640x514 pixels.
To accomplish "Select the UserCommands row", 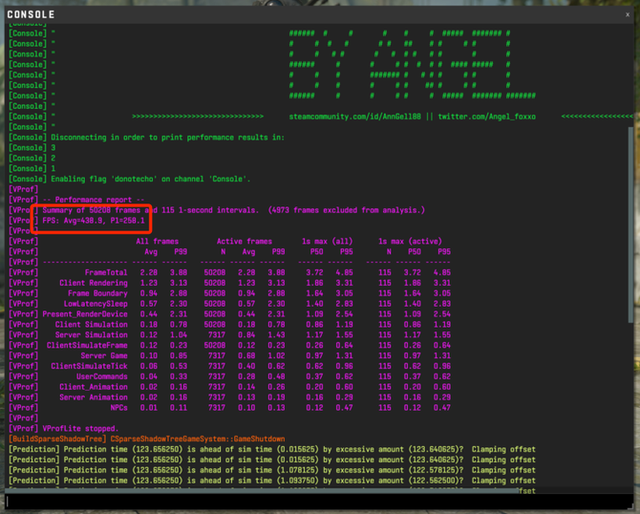I will tap(102, 377).
